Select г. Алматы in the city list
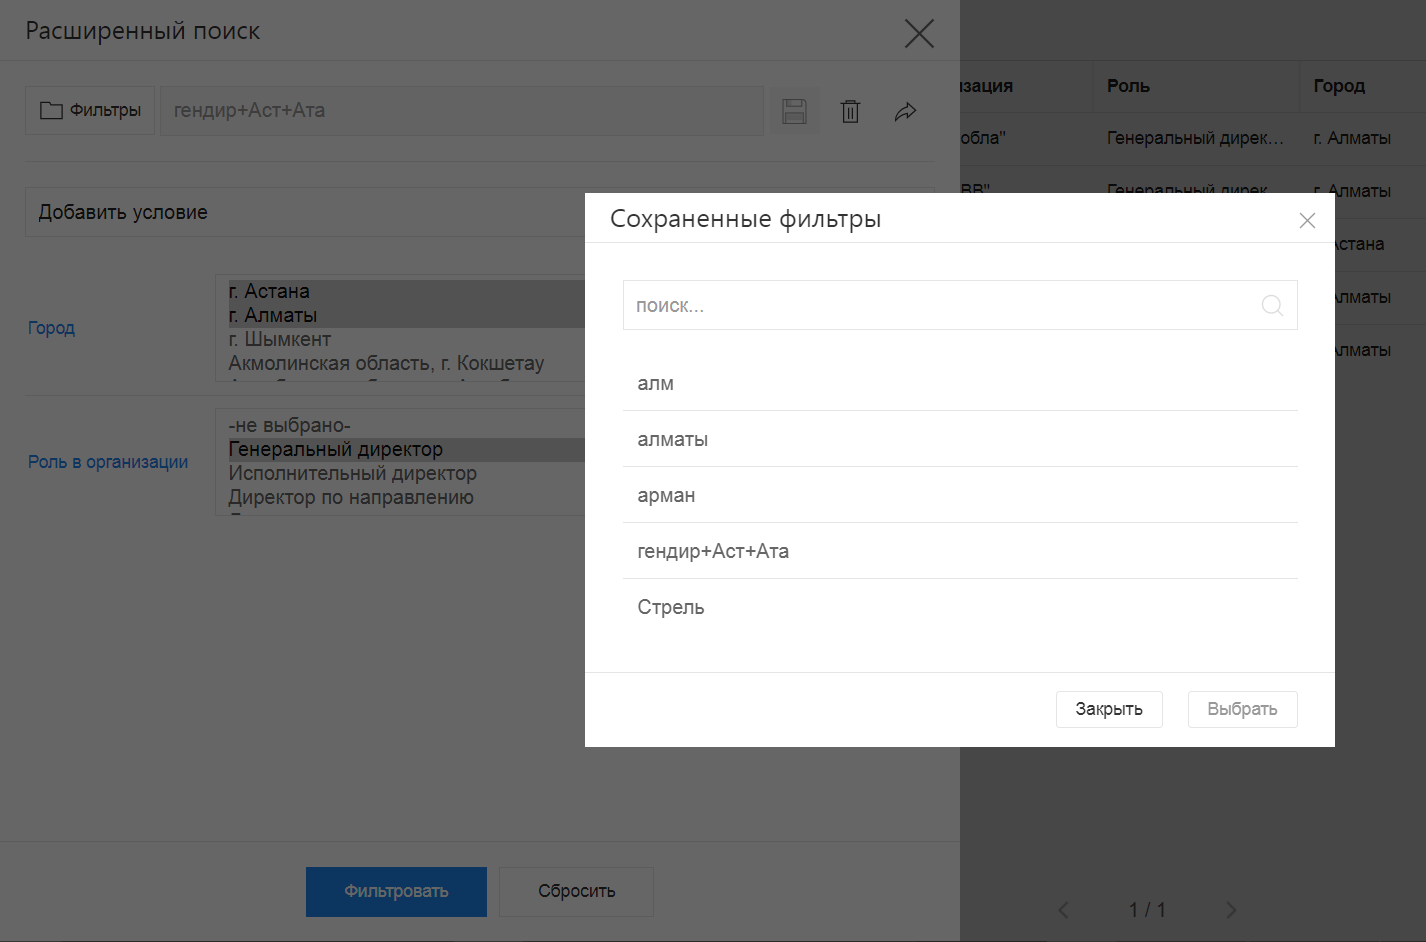 tap(406, 315)
